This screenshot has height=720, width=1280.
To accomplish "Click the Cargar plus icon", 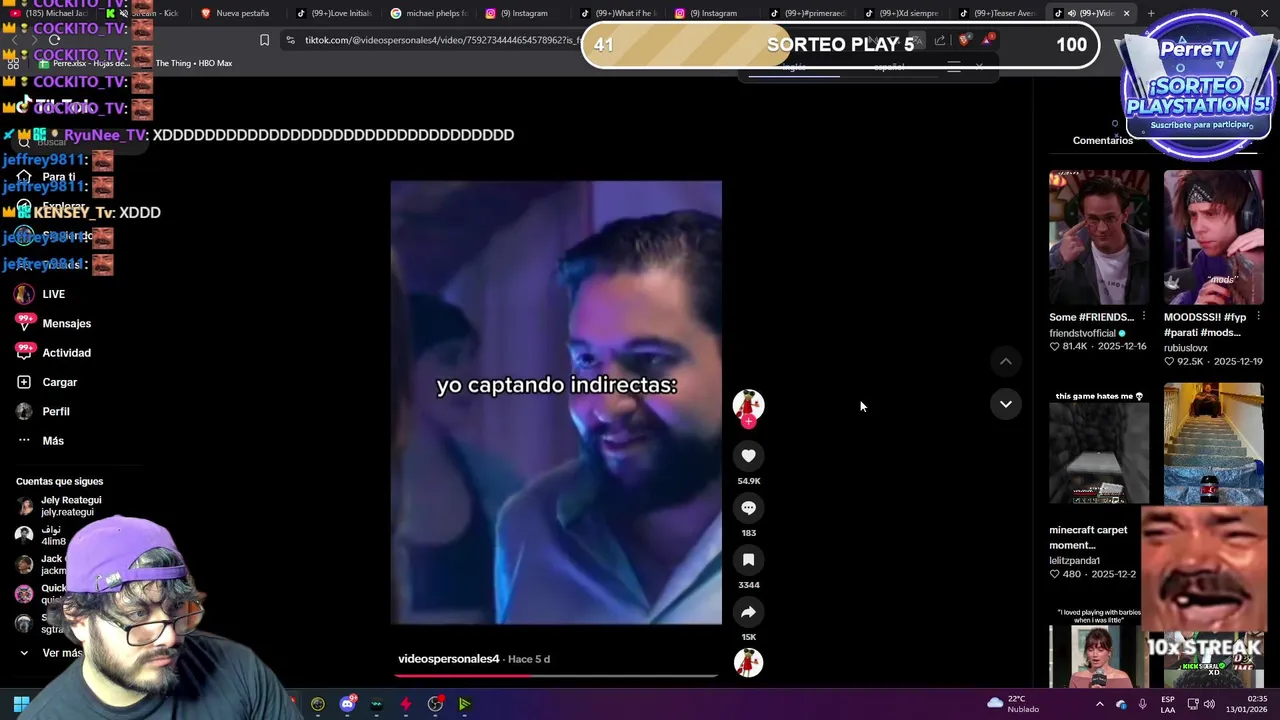I will point(24,382).
